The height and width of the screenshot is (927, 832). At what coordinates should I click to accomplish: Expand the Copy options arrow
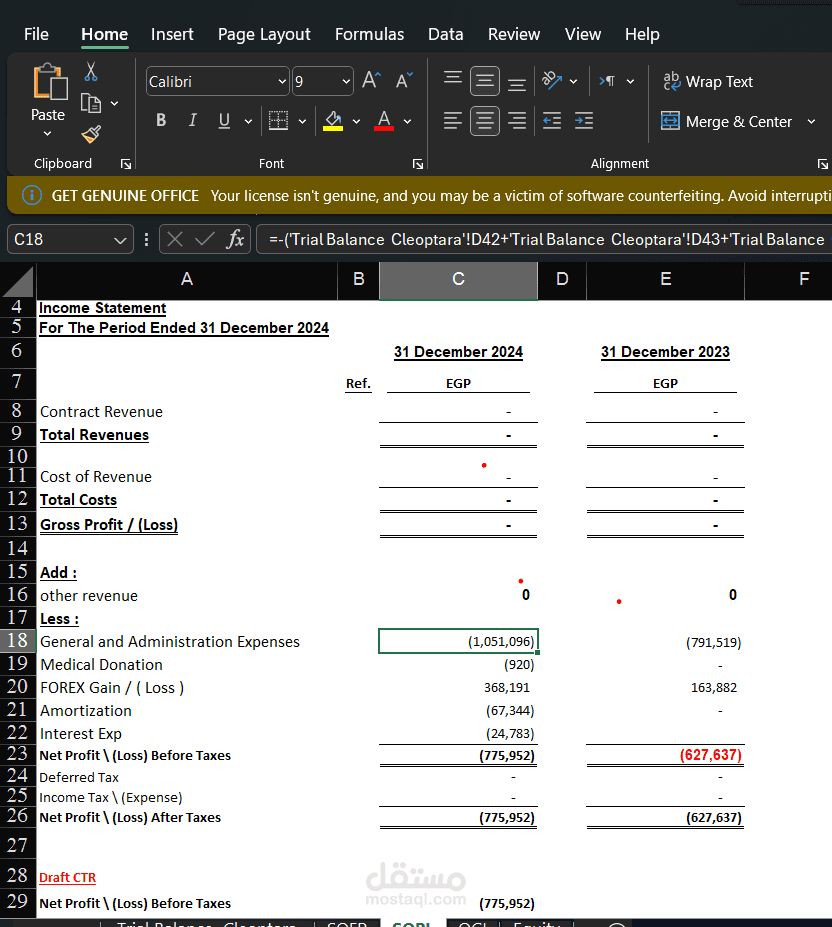(115, 103)
